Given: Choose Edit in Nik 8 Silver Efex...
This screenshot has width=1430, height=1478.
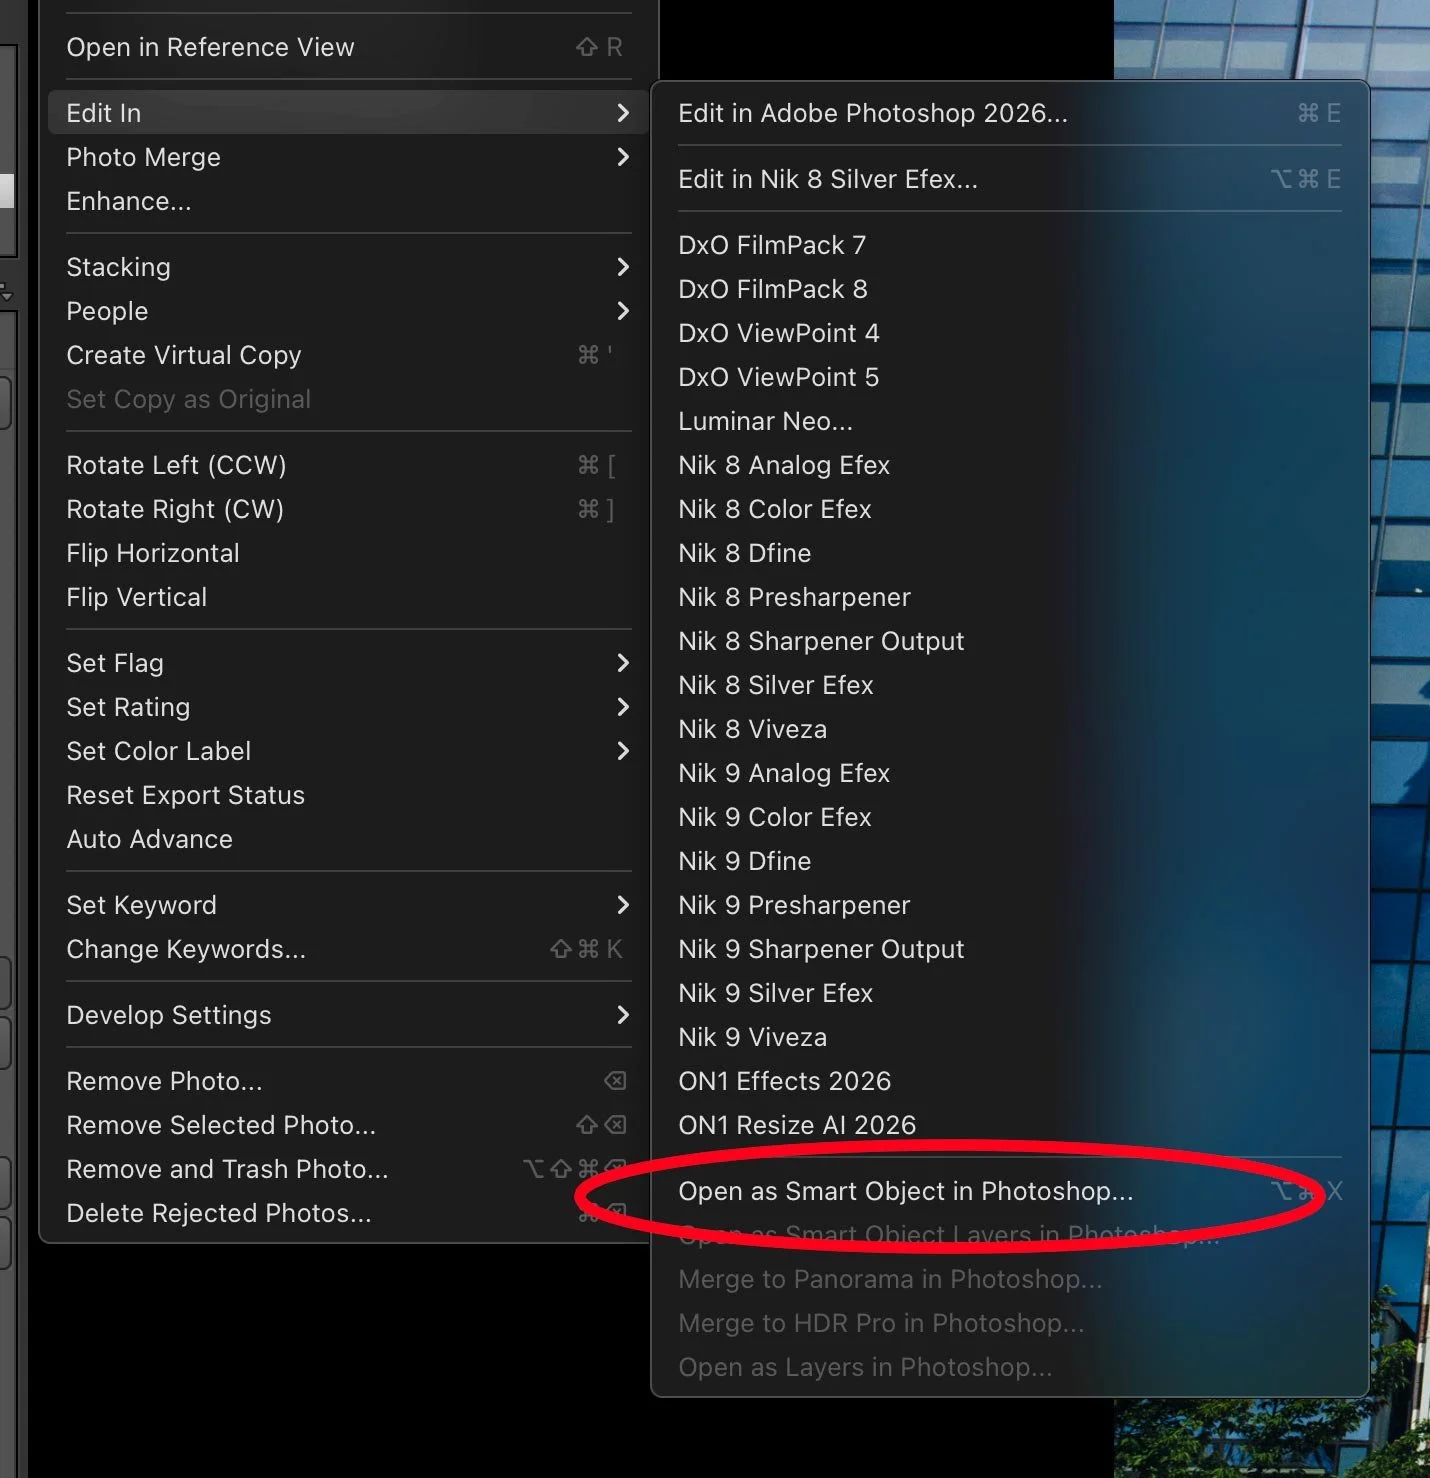Looking at the screenshot, I should (x=1010, y=179).
